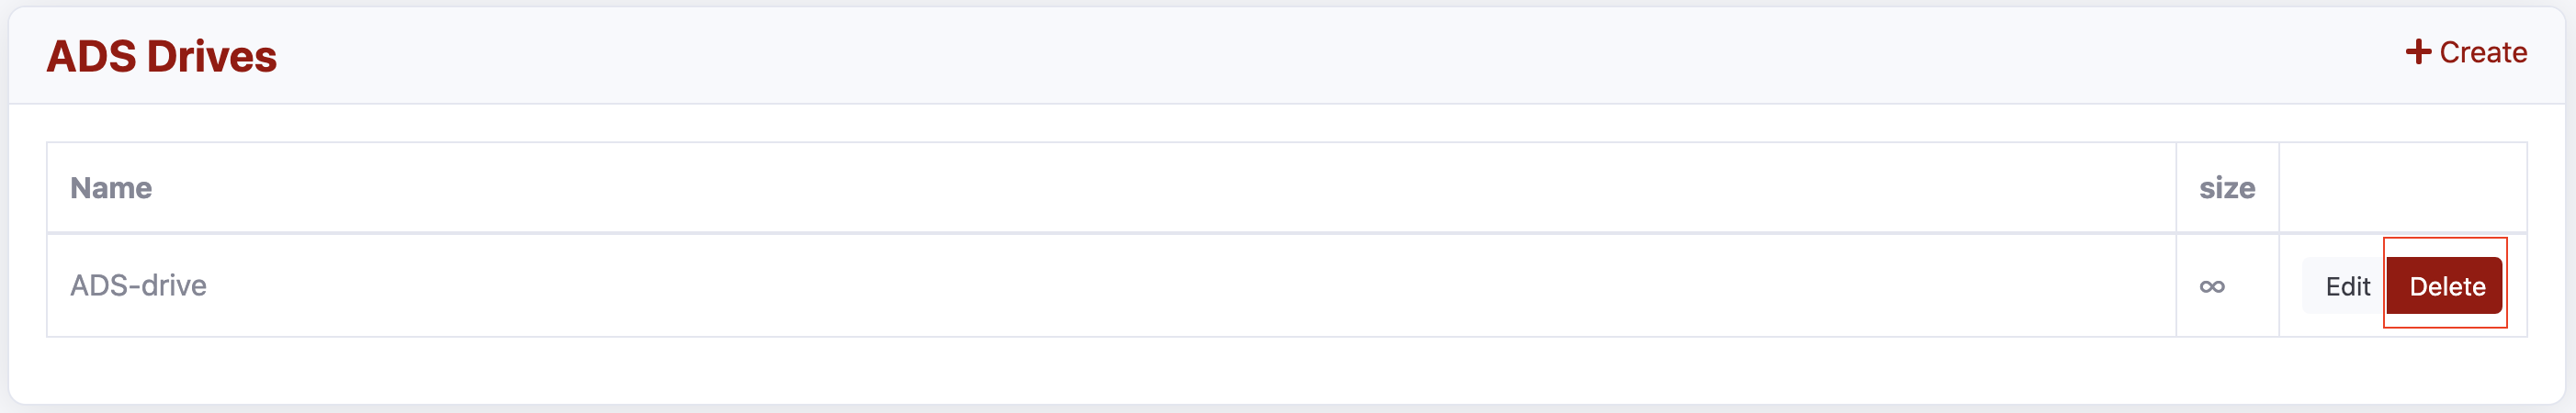Image resolution: width=2576 pixels, height=413 pixels.
Task: Click the ADS Drives heading
Action: [162, 56]
